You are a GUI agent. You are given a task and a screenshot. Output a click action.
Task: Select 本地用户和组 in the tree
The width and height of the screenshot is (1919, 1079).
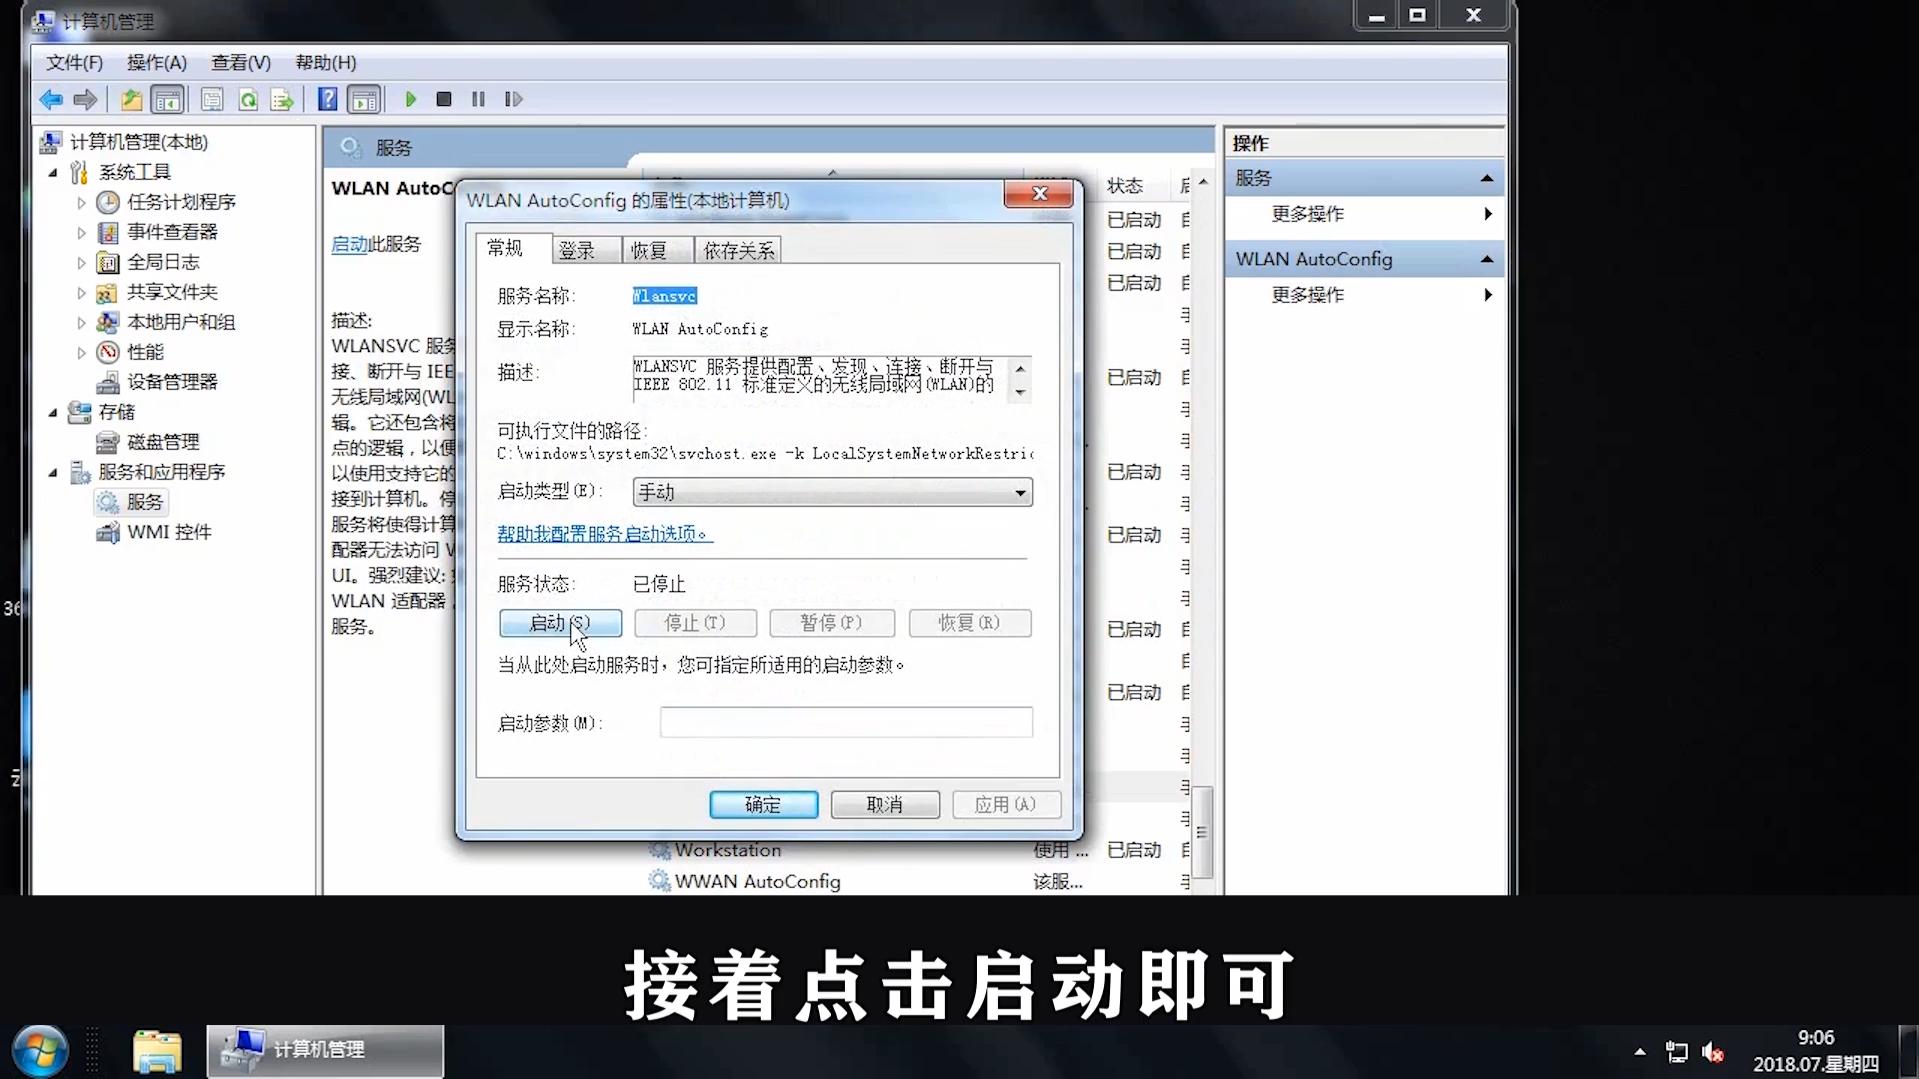[x=181, y=322]
